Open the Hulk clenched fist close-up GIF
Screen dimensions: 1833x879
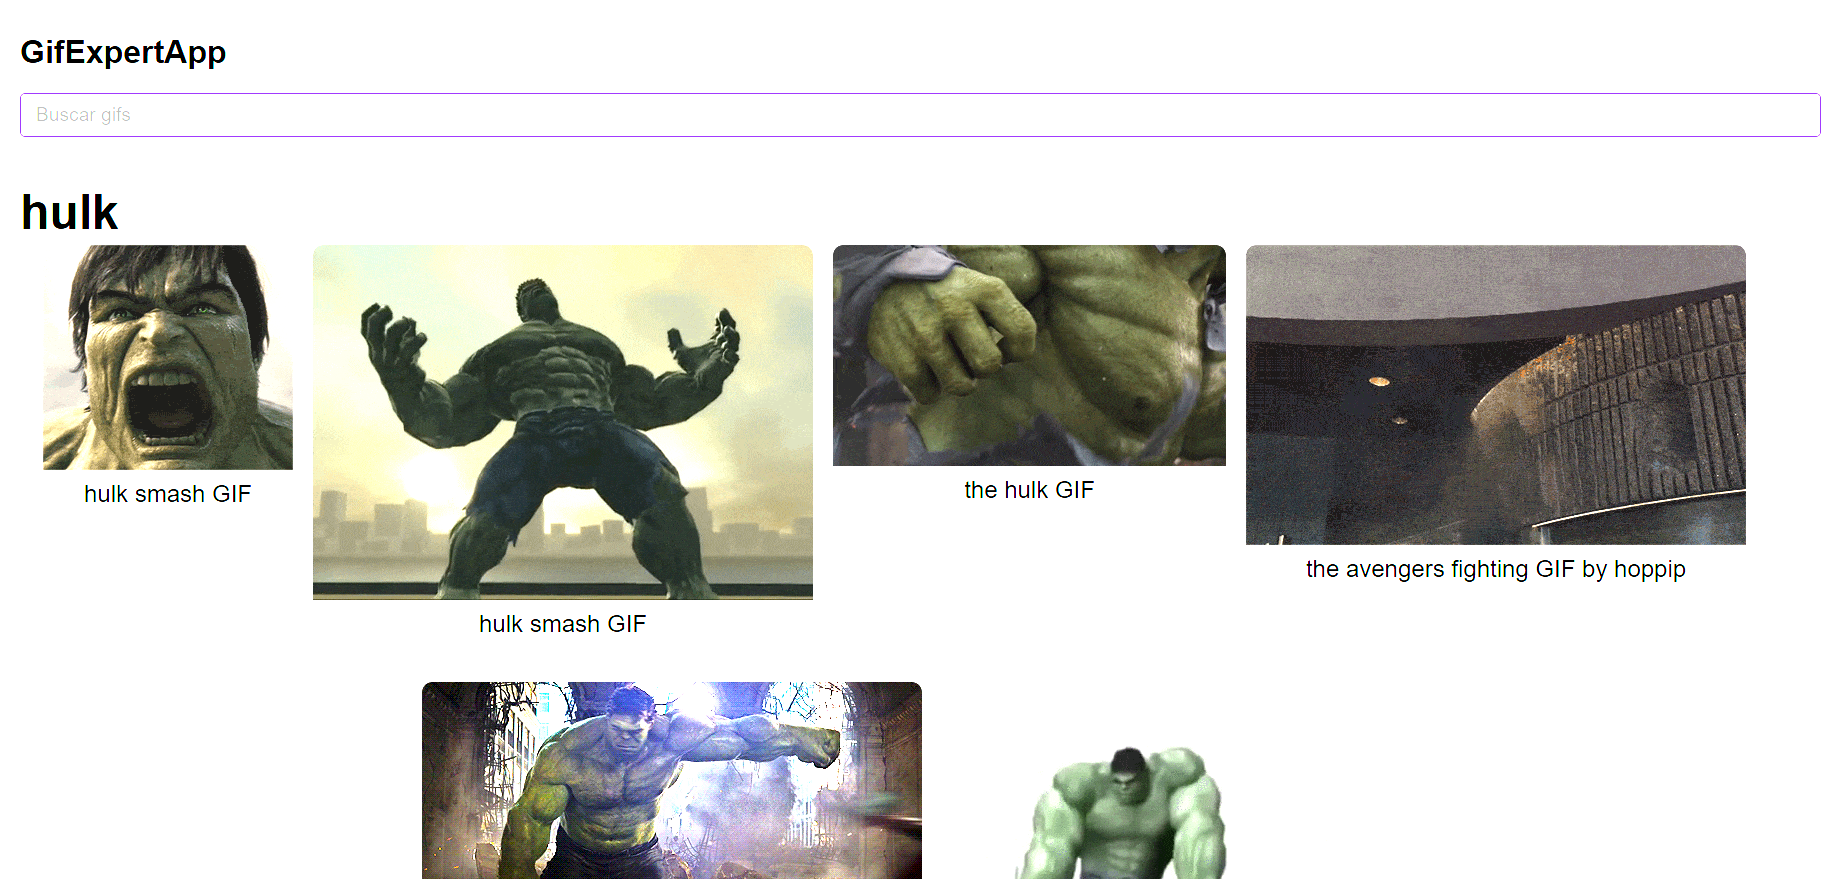[1029, 355]
